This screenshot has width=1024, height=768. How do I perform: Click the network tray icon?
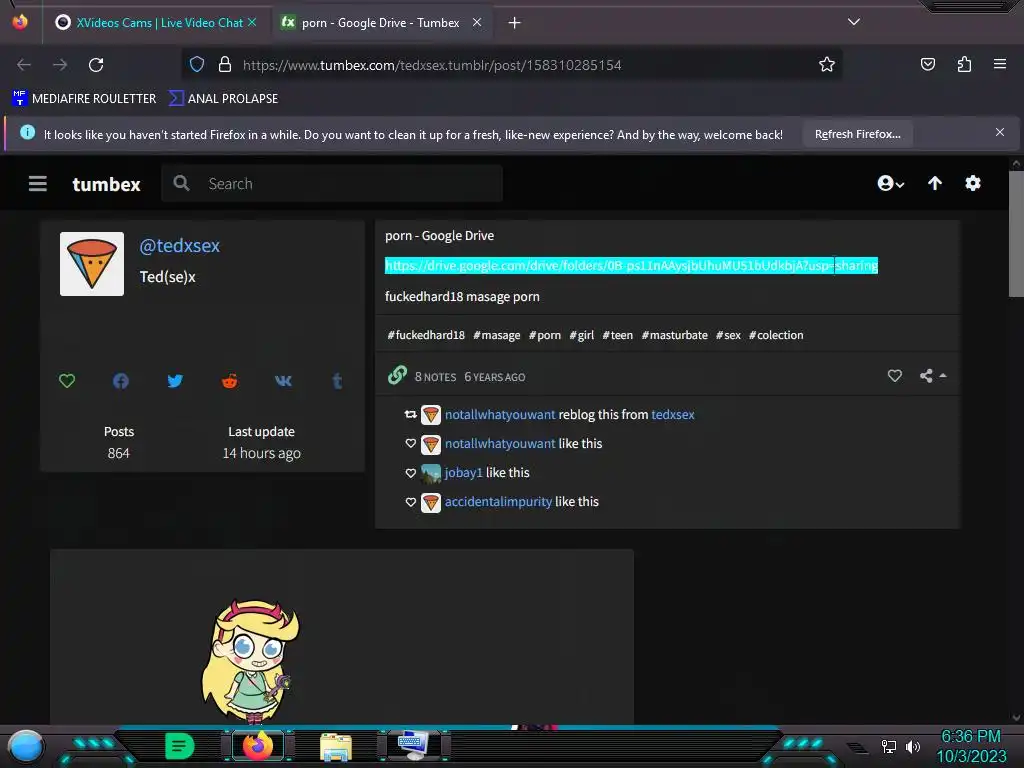(x=888, y=746)
